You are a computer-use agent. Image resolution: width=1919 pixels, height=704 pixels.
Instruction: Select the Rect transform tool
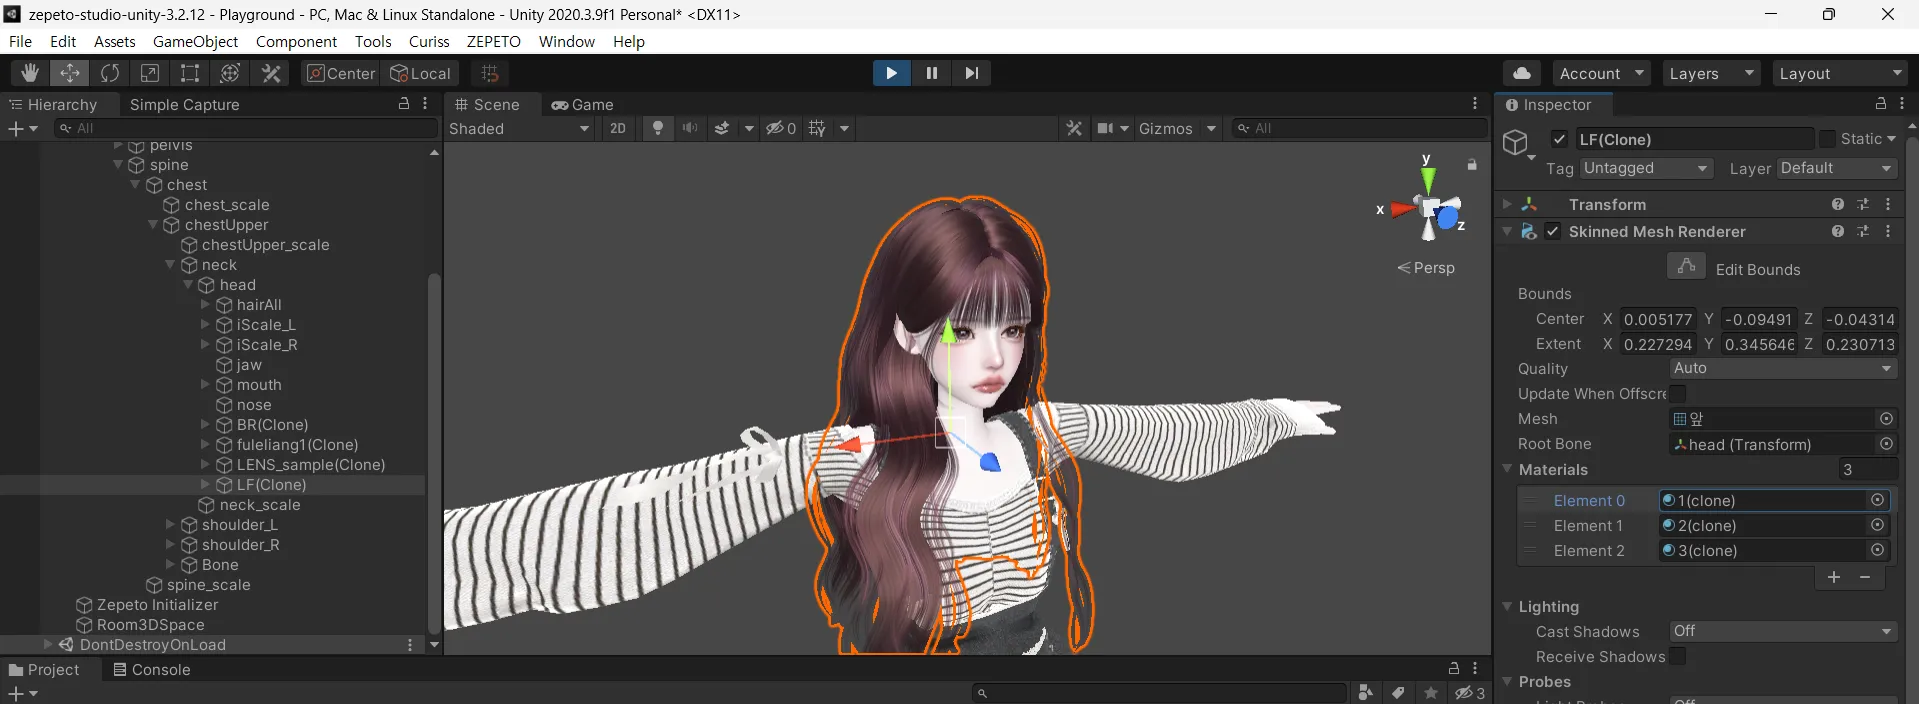coord(190,73)
